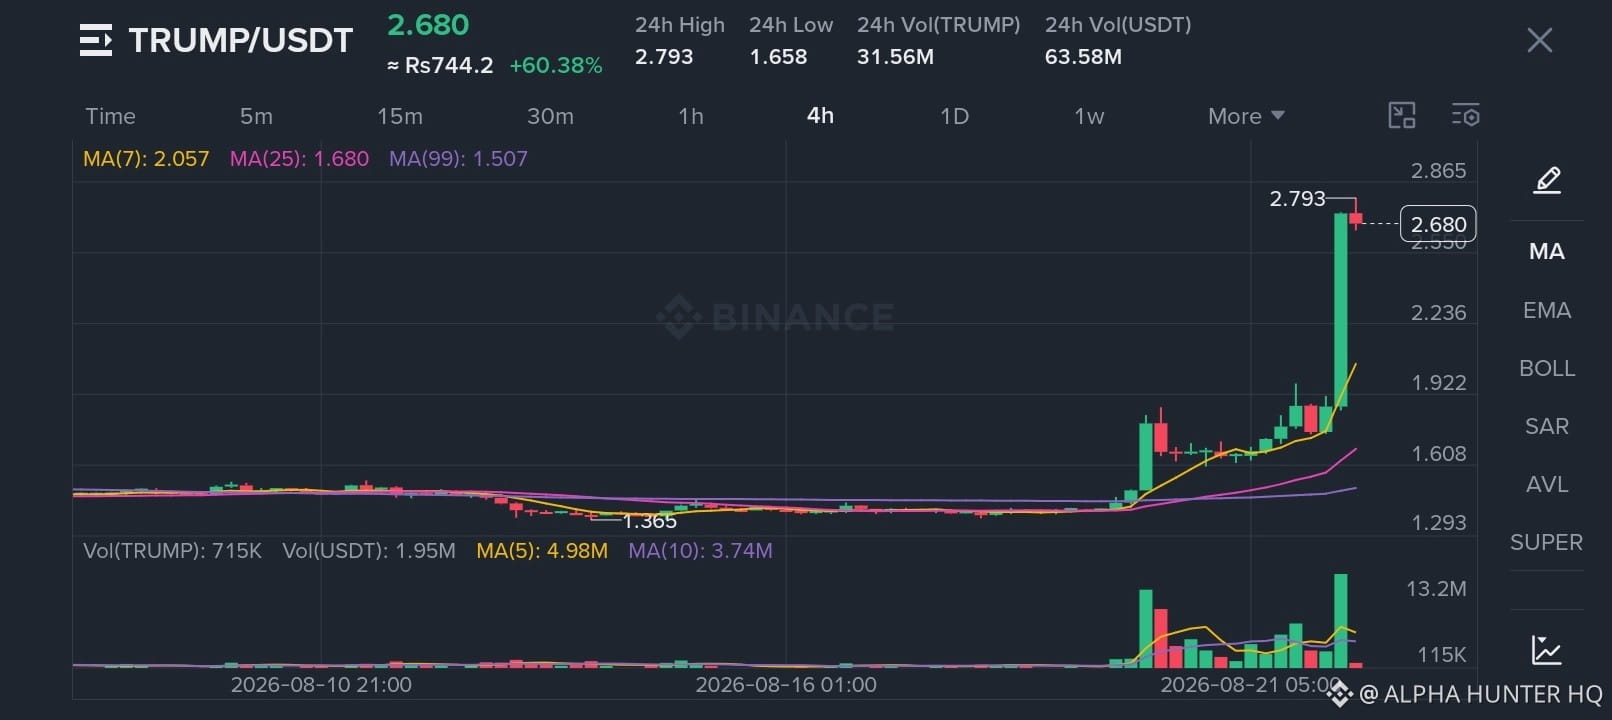Viewport: 1612px width, 720px height.
Task: Click the 2026-08-10 21:00 date label
Action: click(x=321, y=685)
